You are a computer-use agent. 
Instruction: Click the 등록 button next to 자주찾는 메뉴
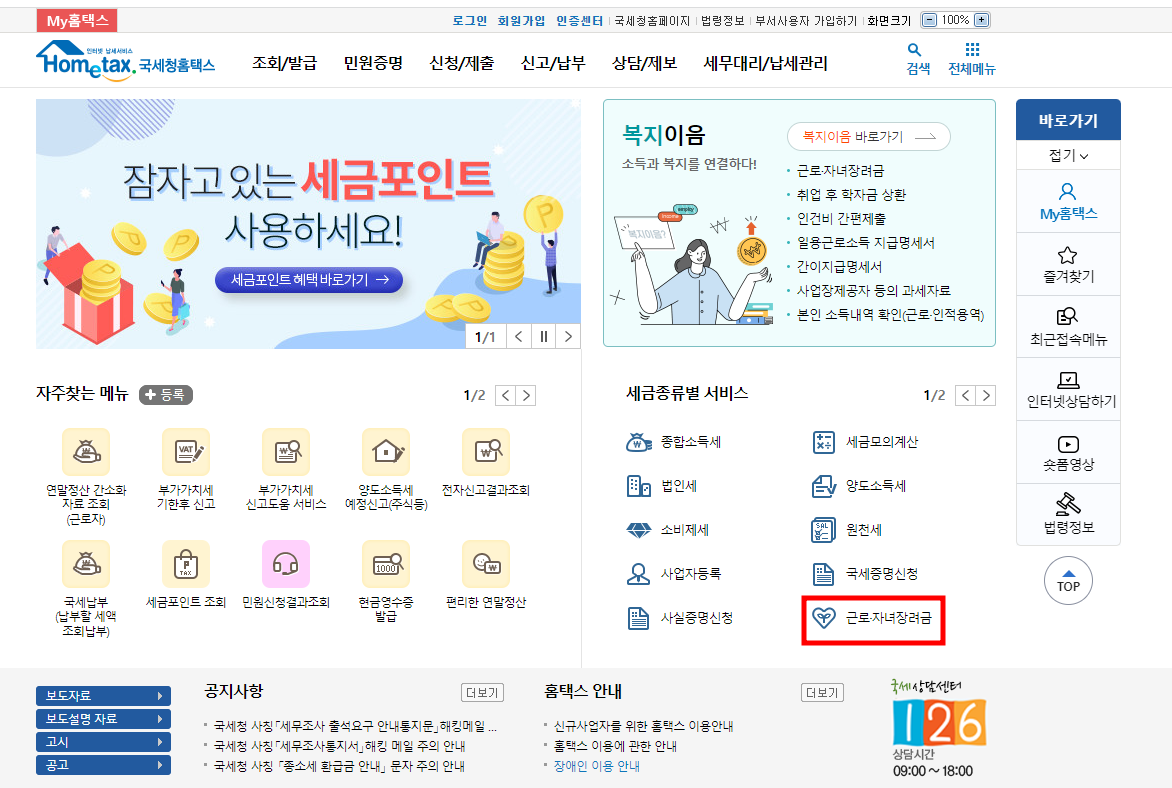pyautogui.click(x=166, y=395)
